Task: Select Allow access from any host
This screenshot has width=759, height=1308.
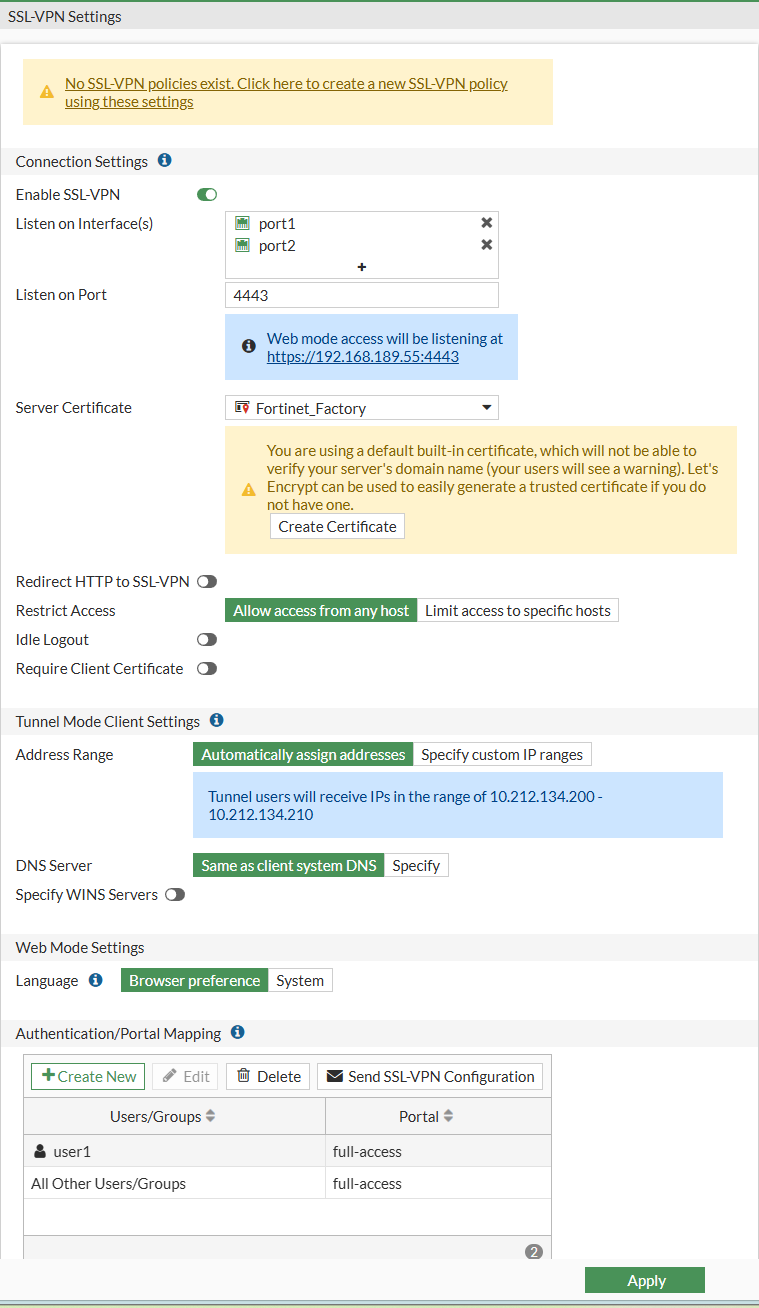Action: (x=321, y=610)
